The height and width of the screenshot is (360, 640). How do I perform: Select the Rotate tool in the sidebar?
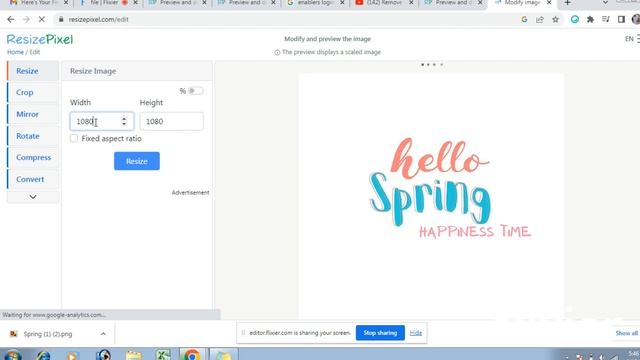pyautogui.click(x=33, y=136)
